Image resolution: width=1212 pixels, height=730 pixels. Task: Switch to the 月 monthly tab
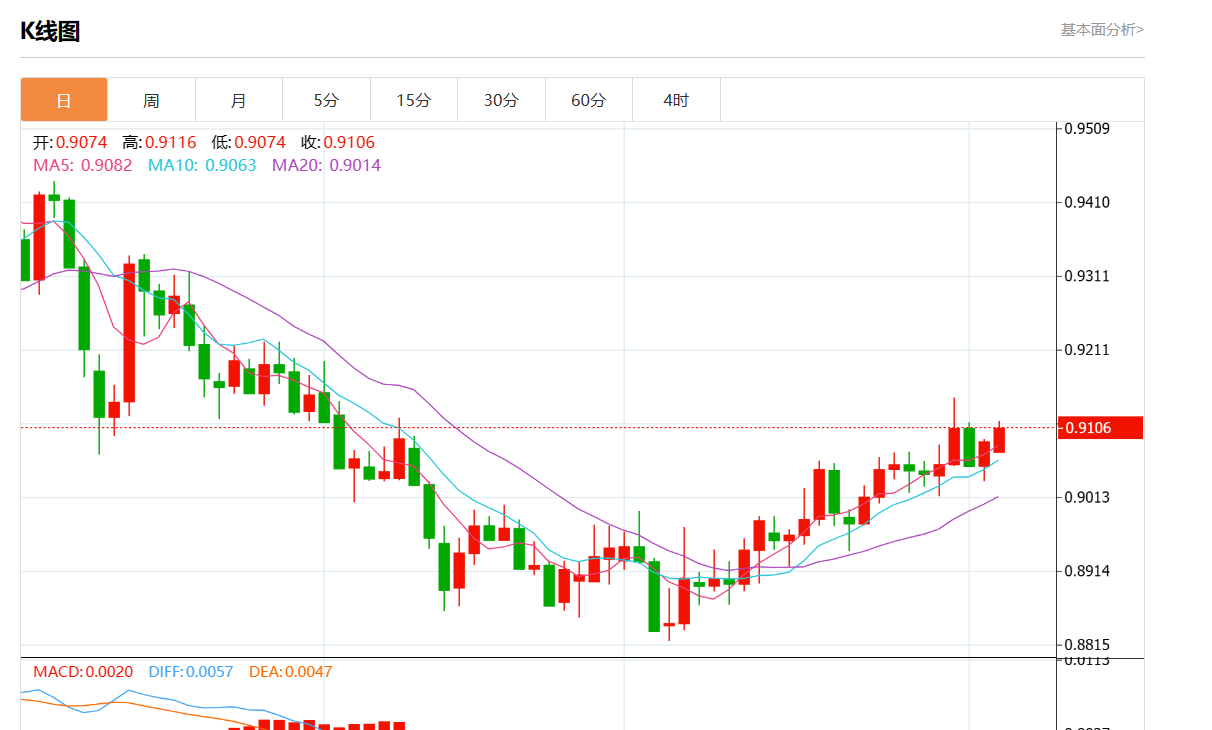click(238, 100)
